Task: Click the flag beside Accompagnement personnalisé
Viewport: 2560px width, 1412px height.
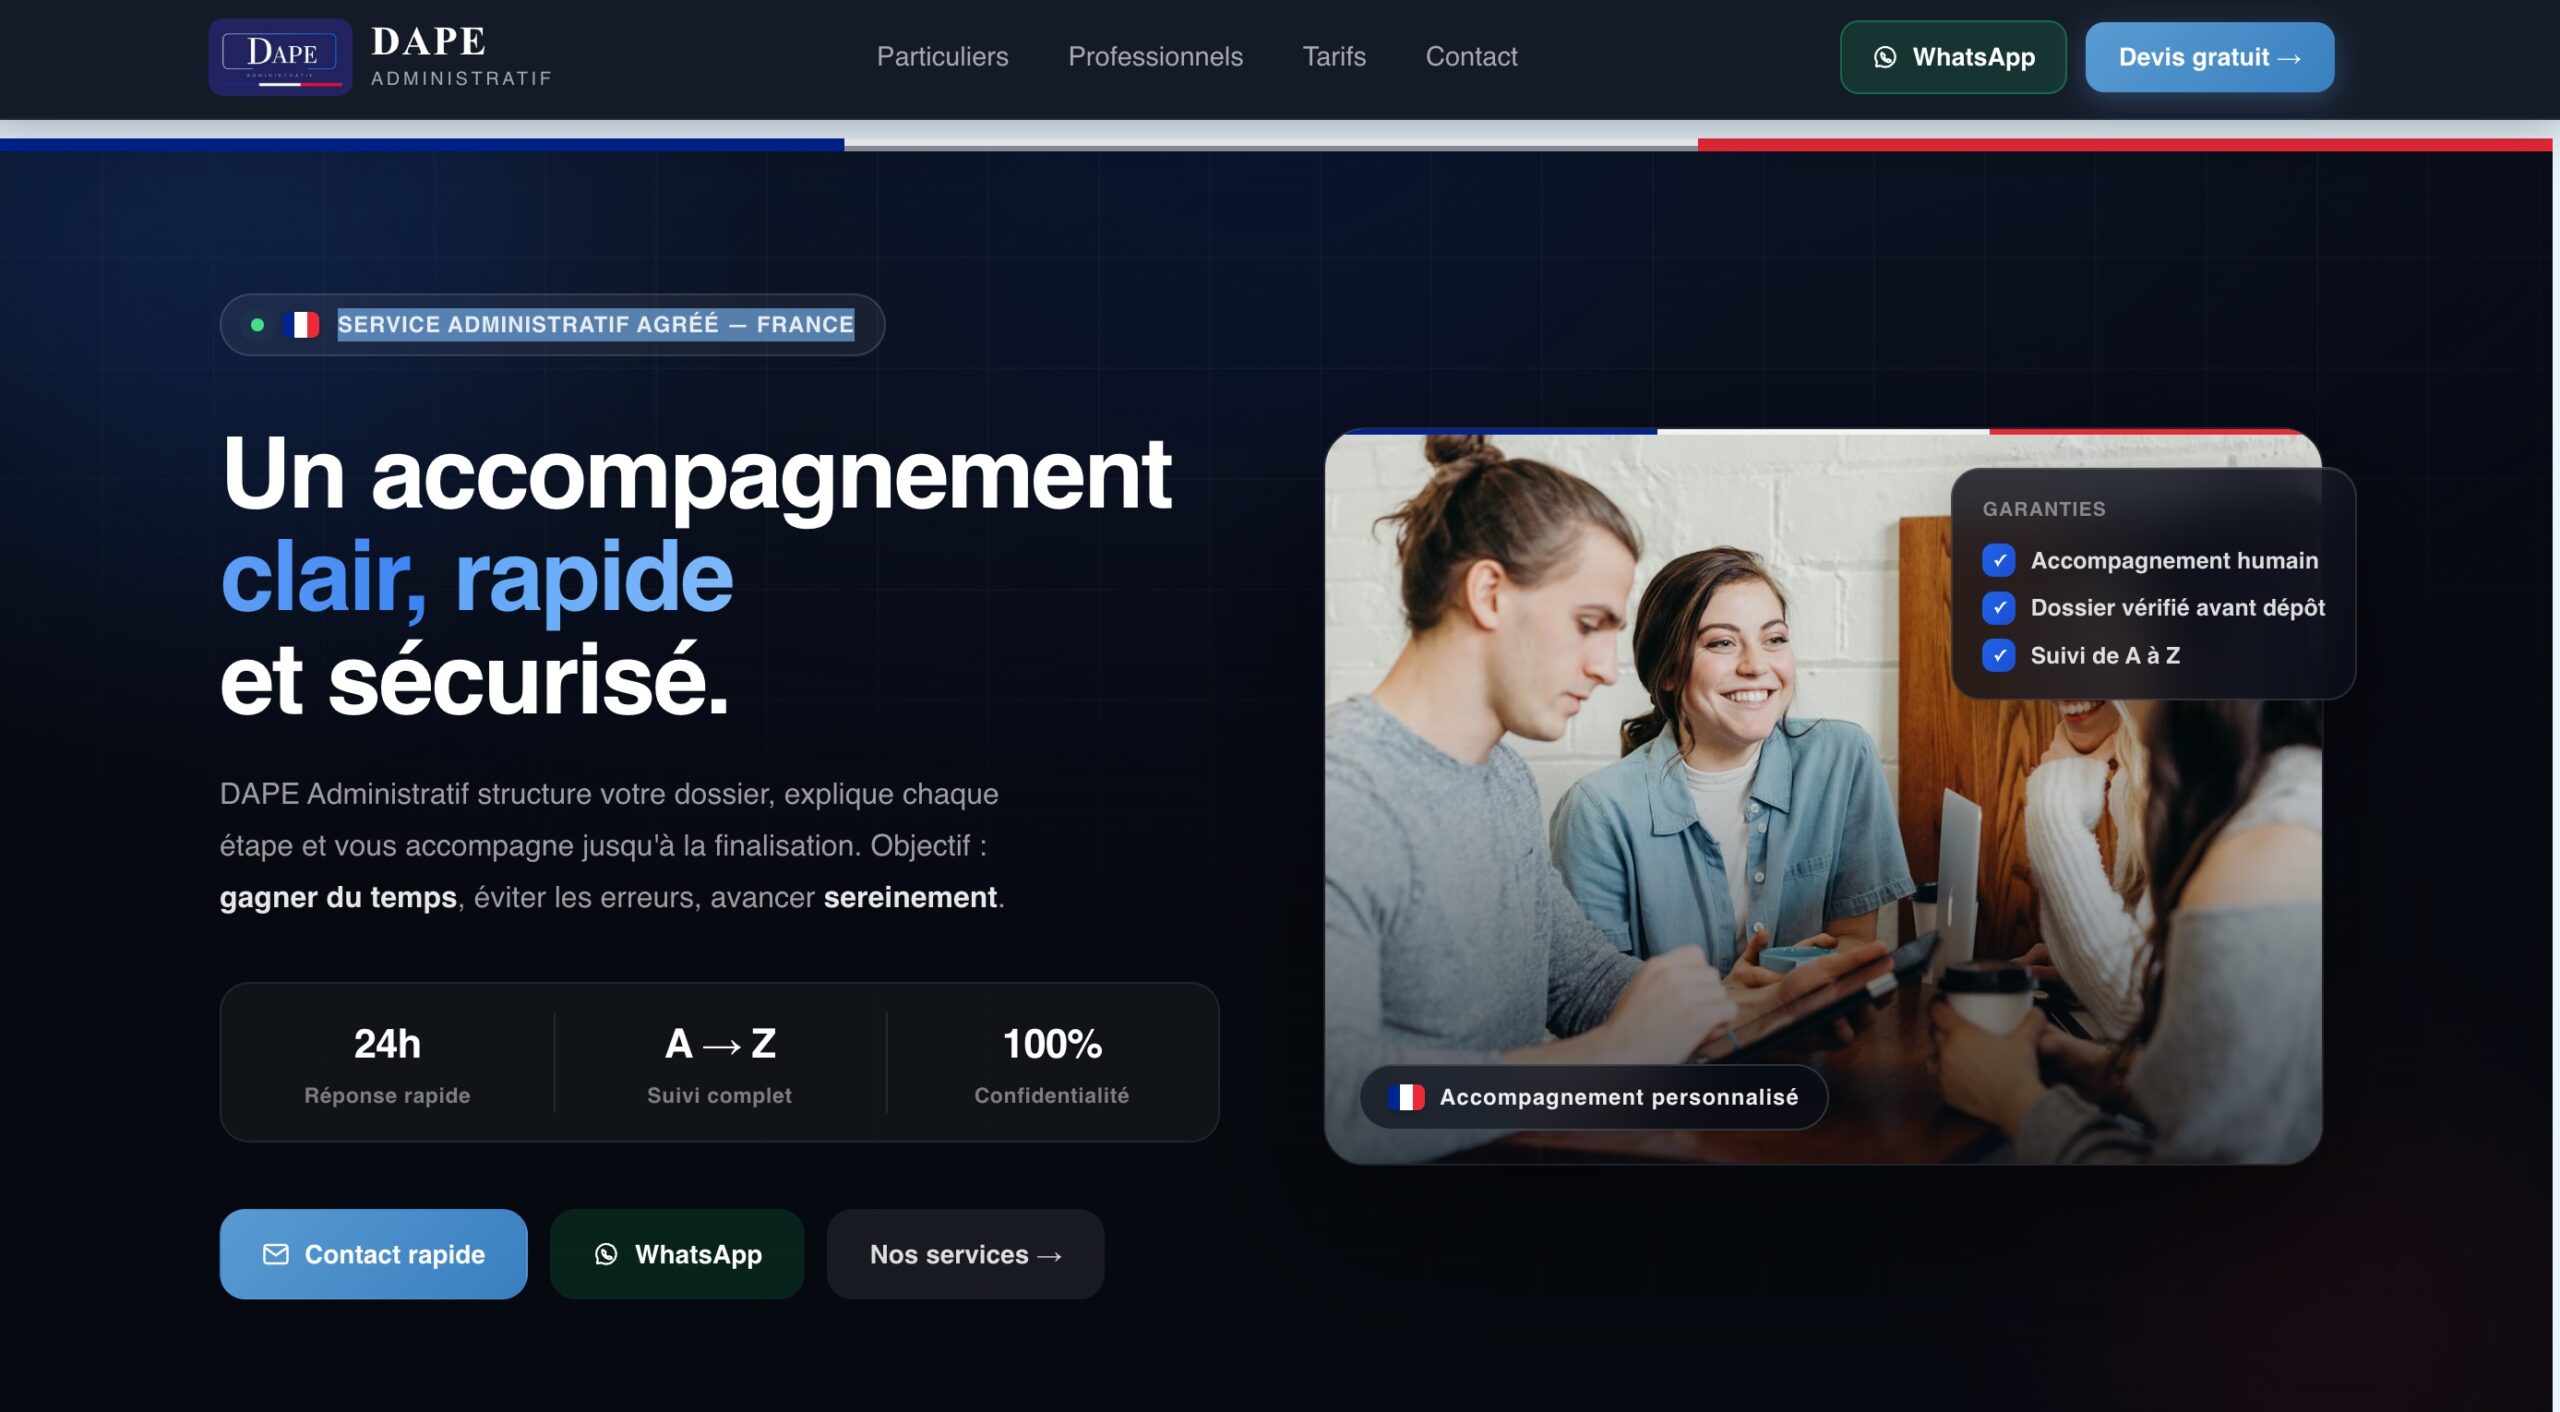Action: coord(1406,1097)
